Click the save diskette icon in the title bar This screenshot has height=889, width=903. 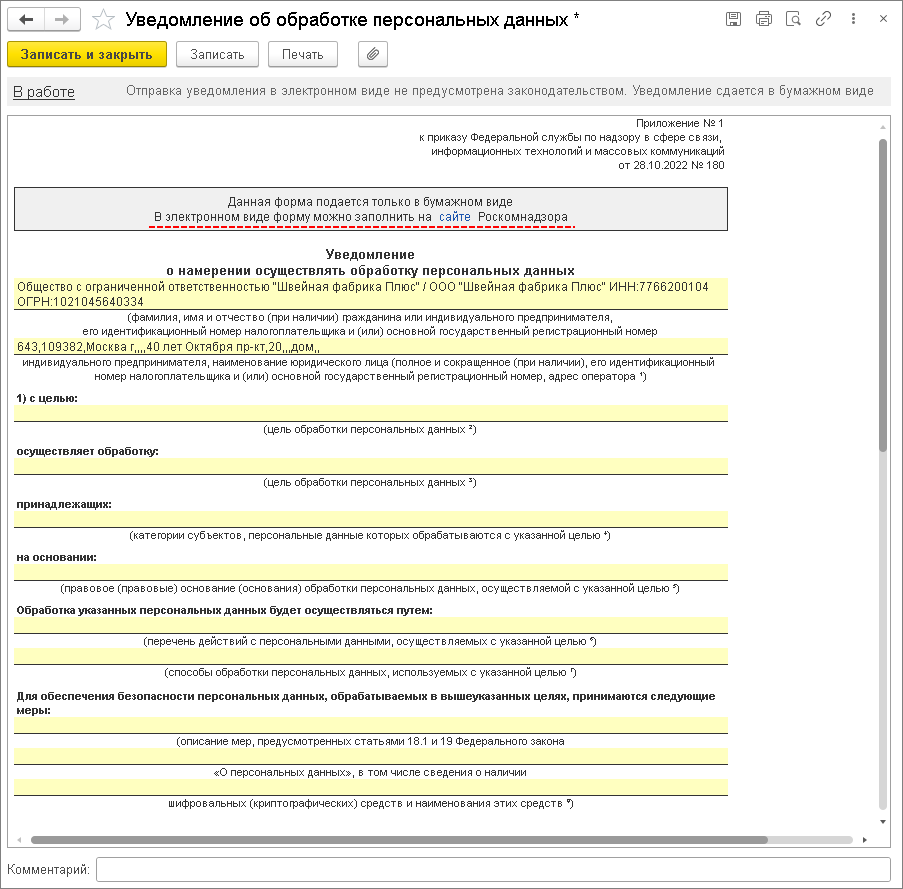point(733,19)
